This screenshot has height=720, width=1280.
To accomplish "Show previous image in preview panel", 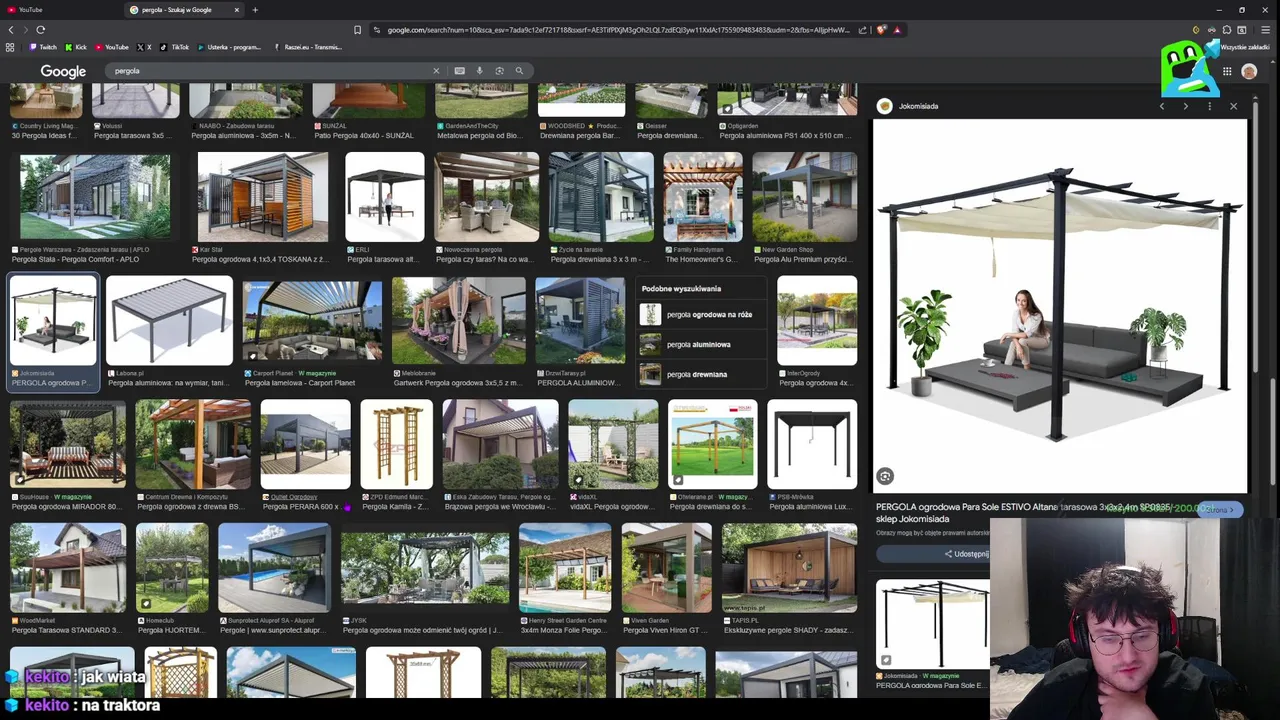I will [x=1162, y=106].
